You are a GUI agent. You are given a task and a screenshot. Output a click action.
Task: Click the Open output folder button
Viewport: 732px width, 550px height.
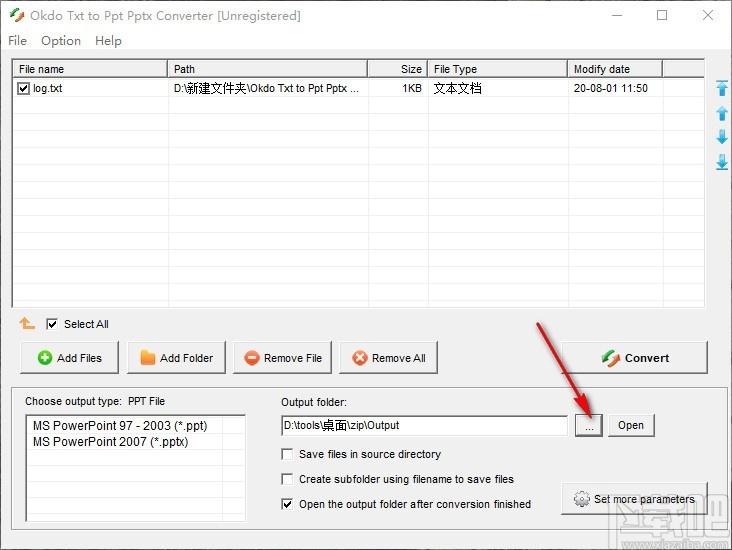631,425
